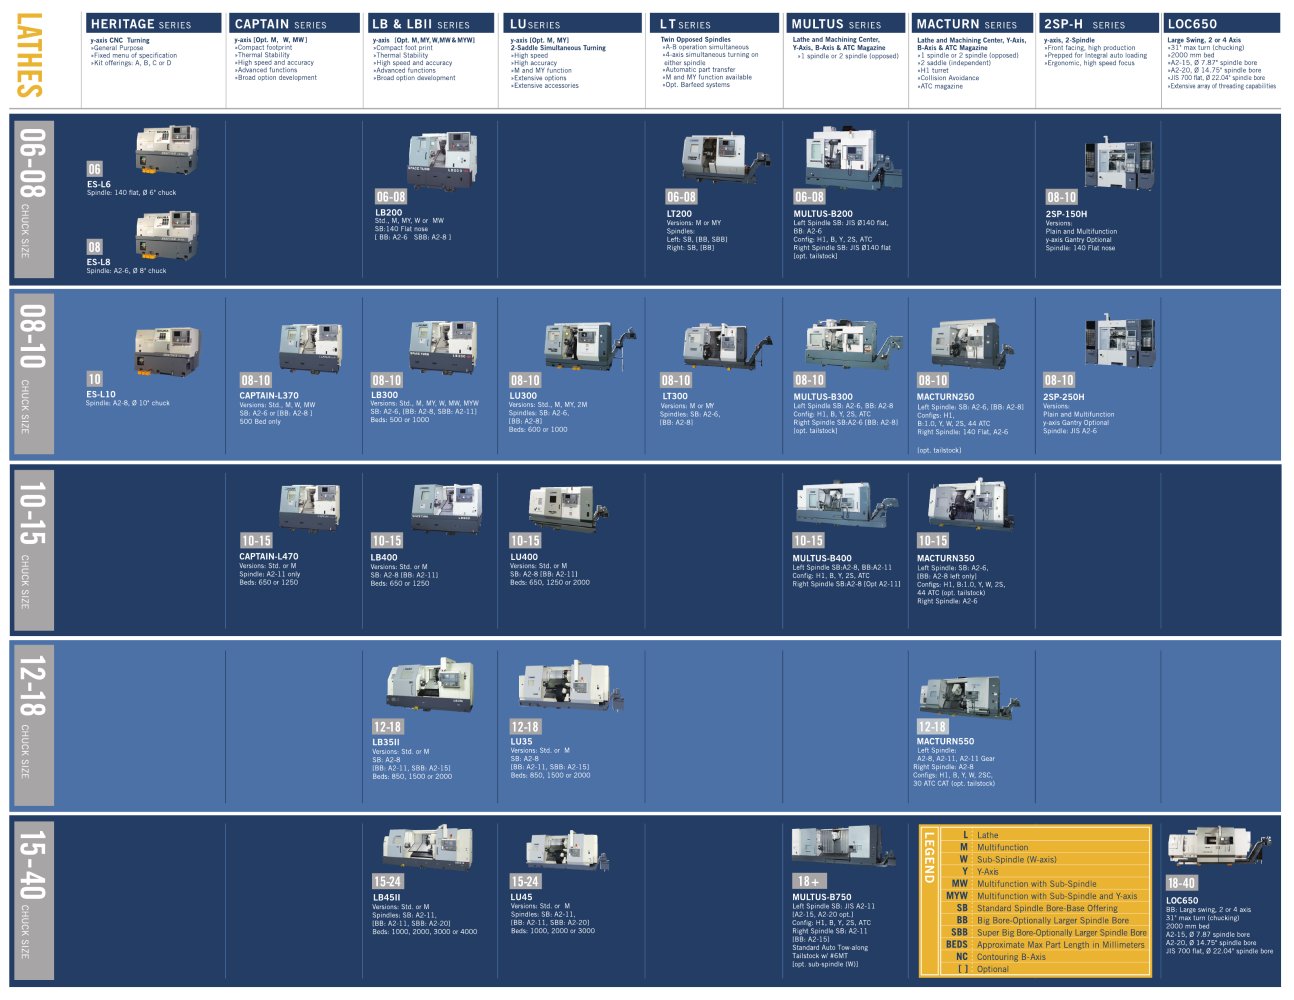Open the ES-L10 machine photo

point(167,351)
